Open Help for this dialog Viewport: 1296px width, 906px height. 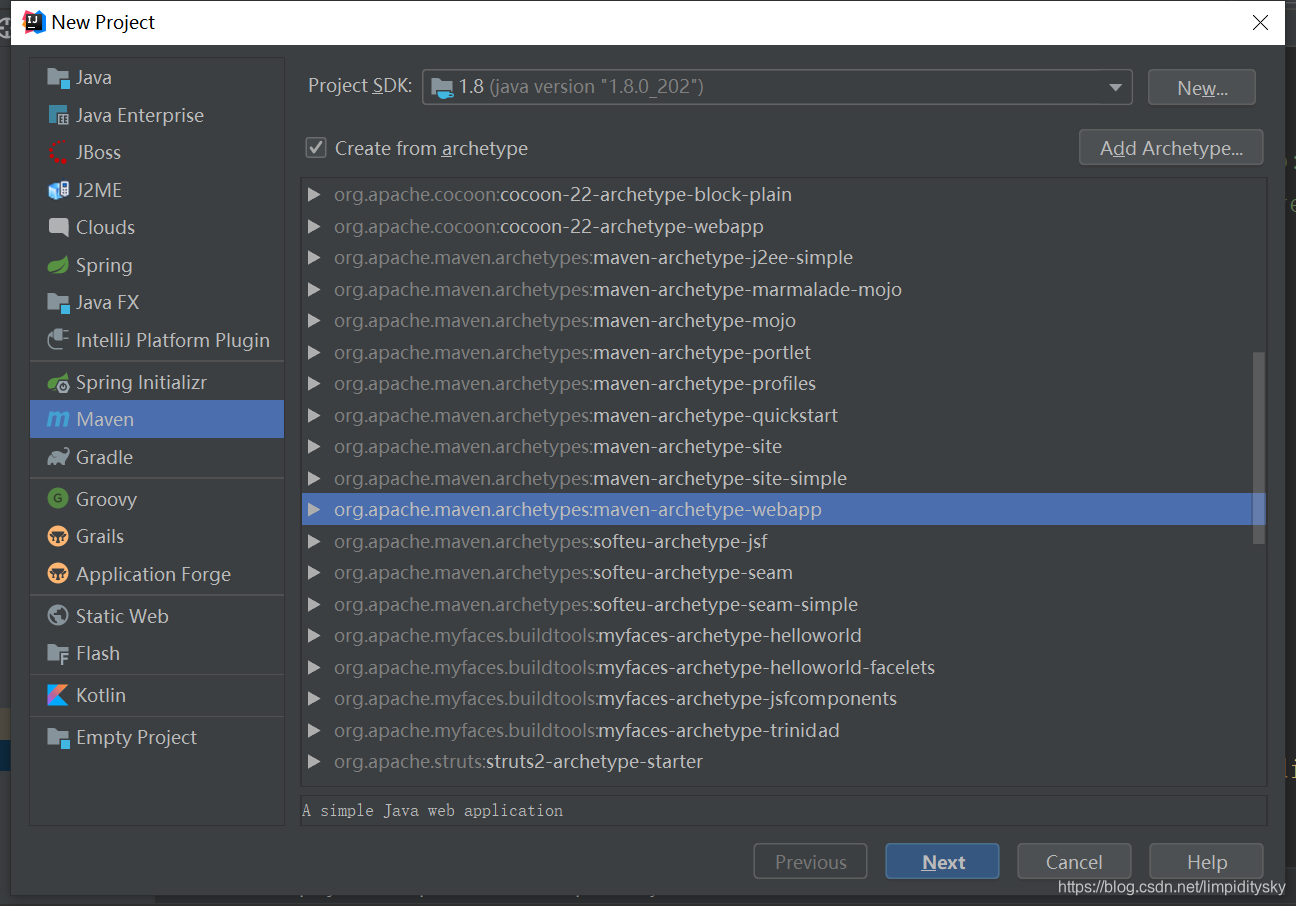(x=1206, y=862)
